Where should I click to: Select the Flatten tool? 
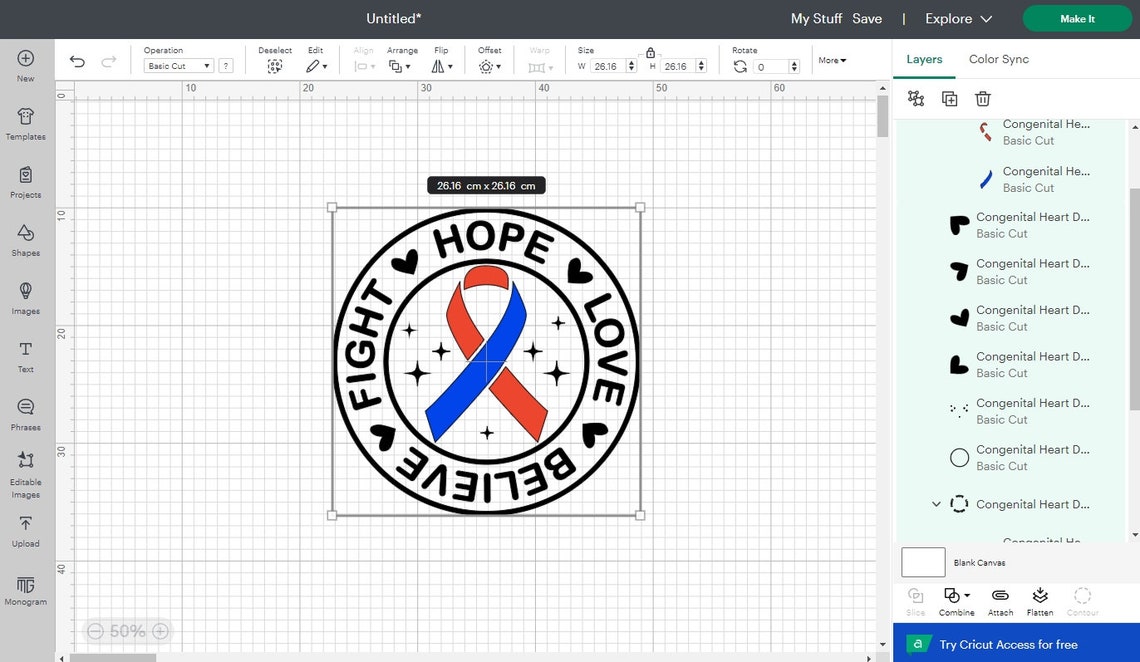click(1040, 600)
